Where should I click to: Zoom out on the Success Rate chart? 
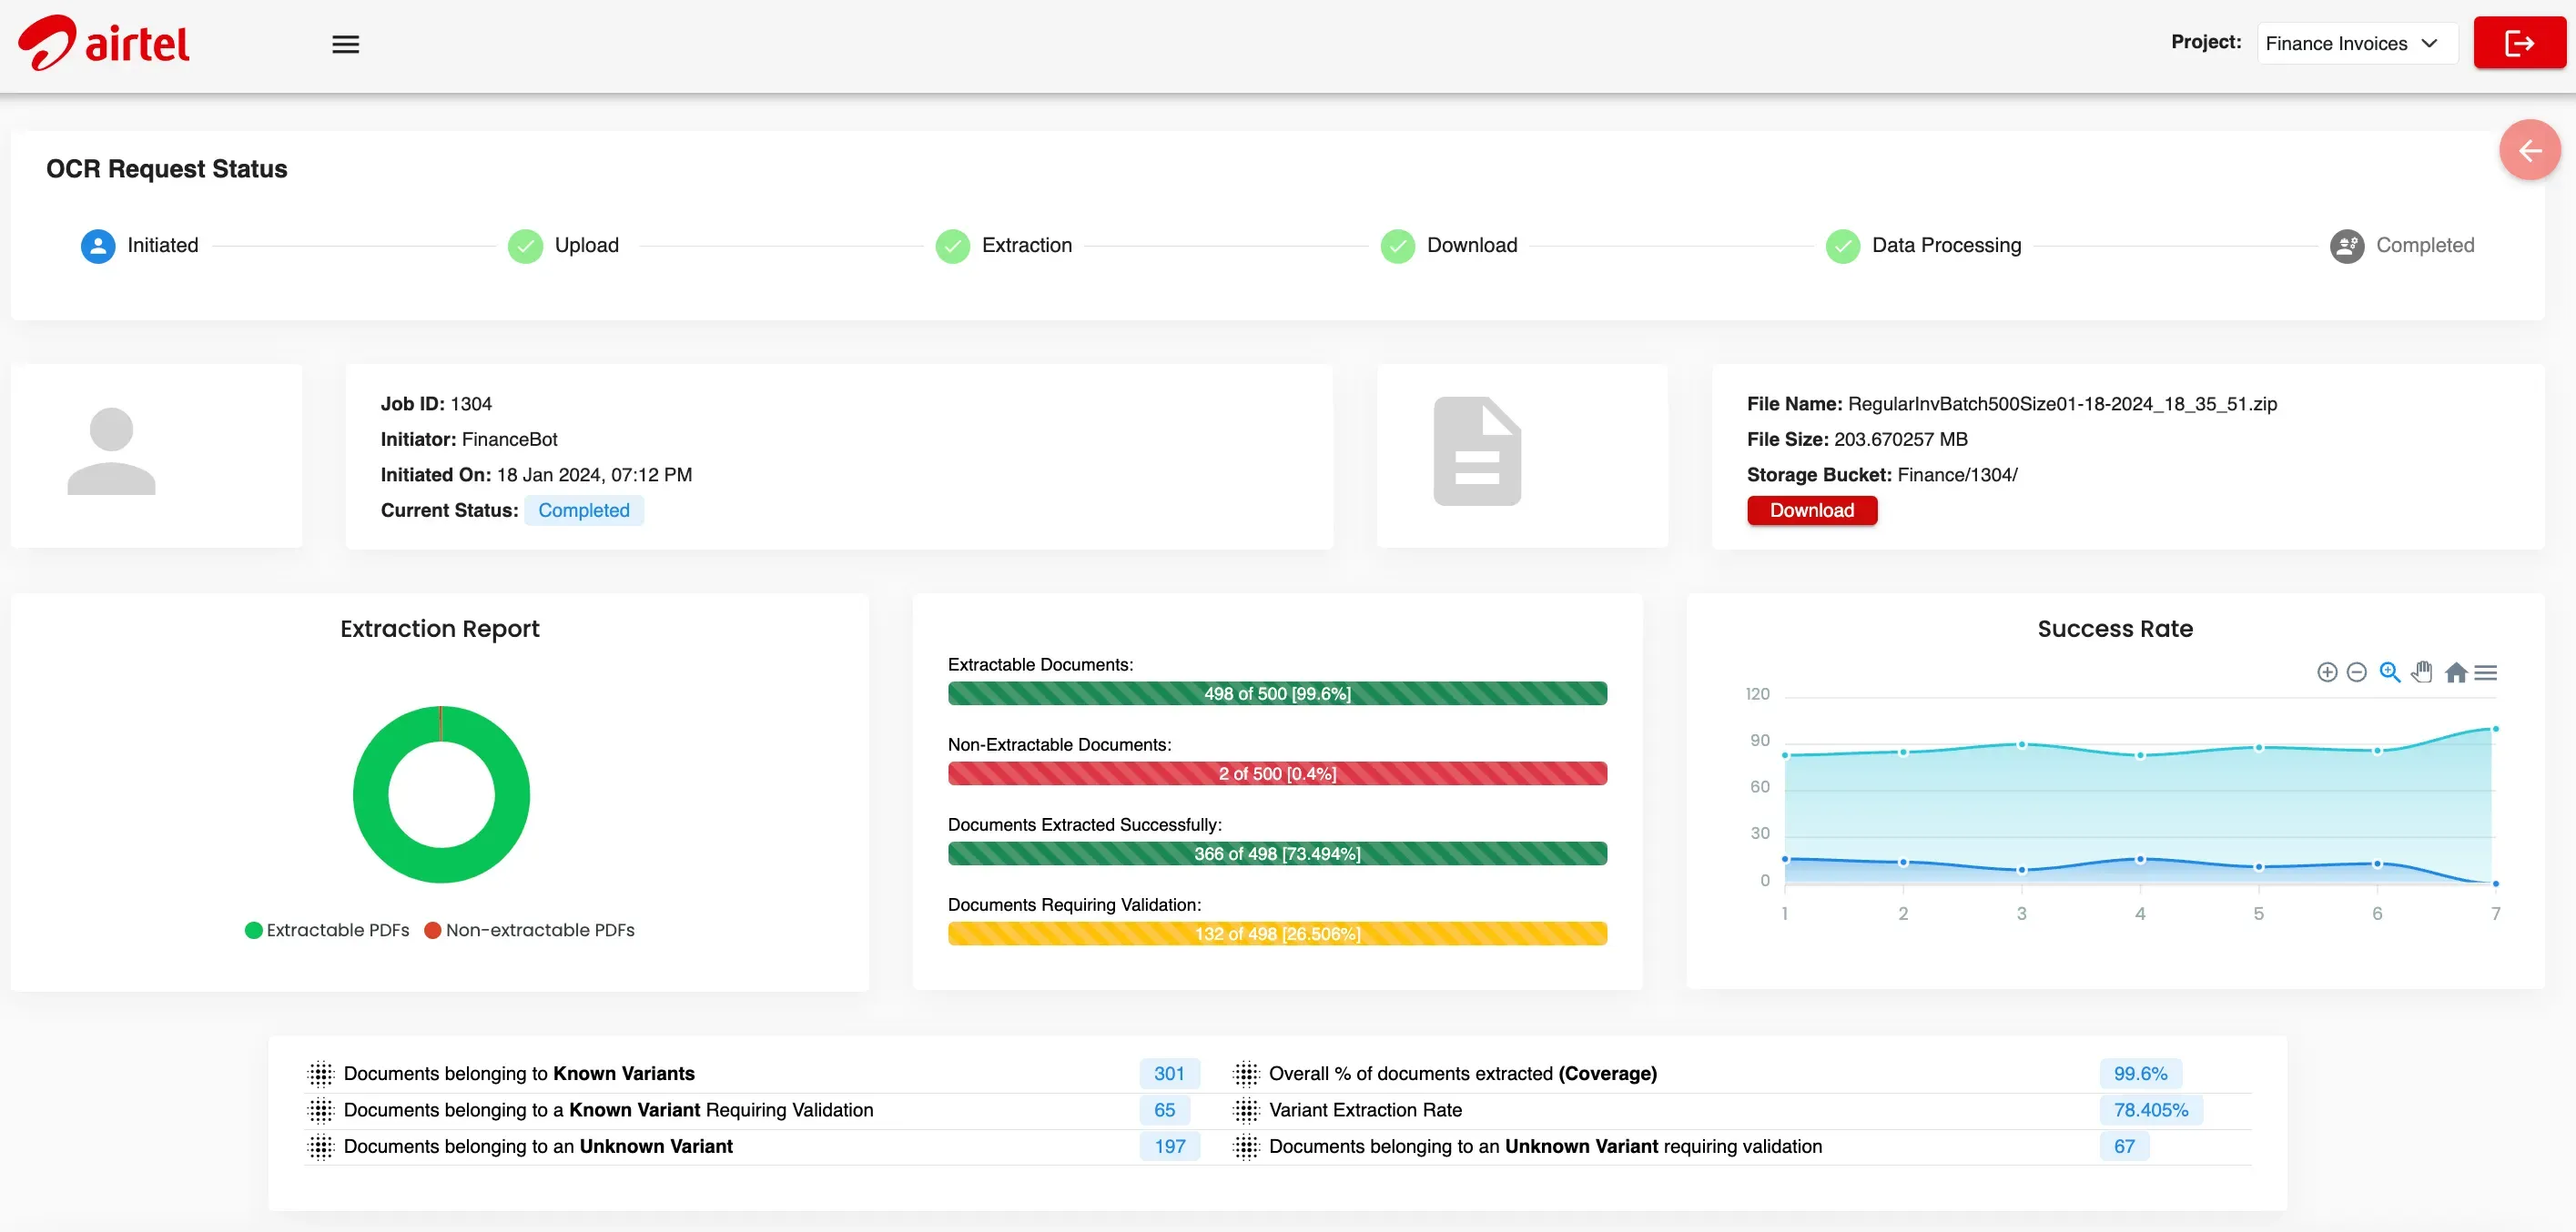2357,672
